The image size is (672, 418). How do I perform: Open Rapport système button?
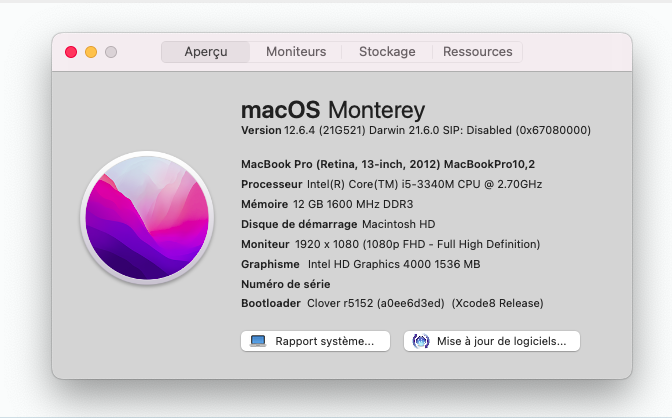tap(315, 341)
